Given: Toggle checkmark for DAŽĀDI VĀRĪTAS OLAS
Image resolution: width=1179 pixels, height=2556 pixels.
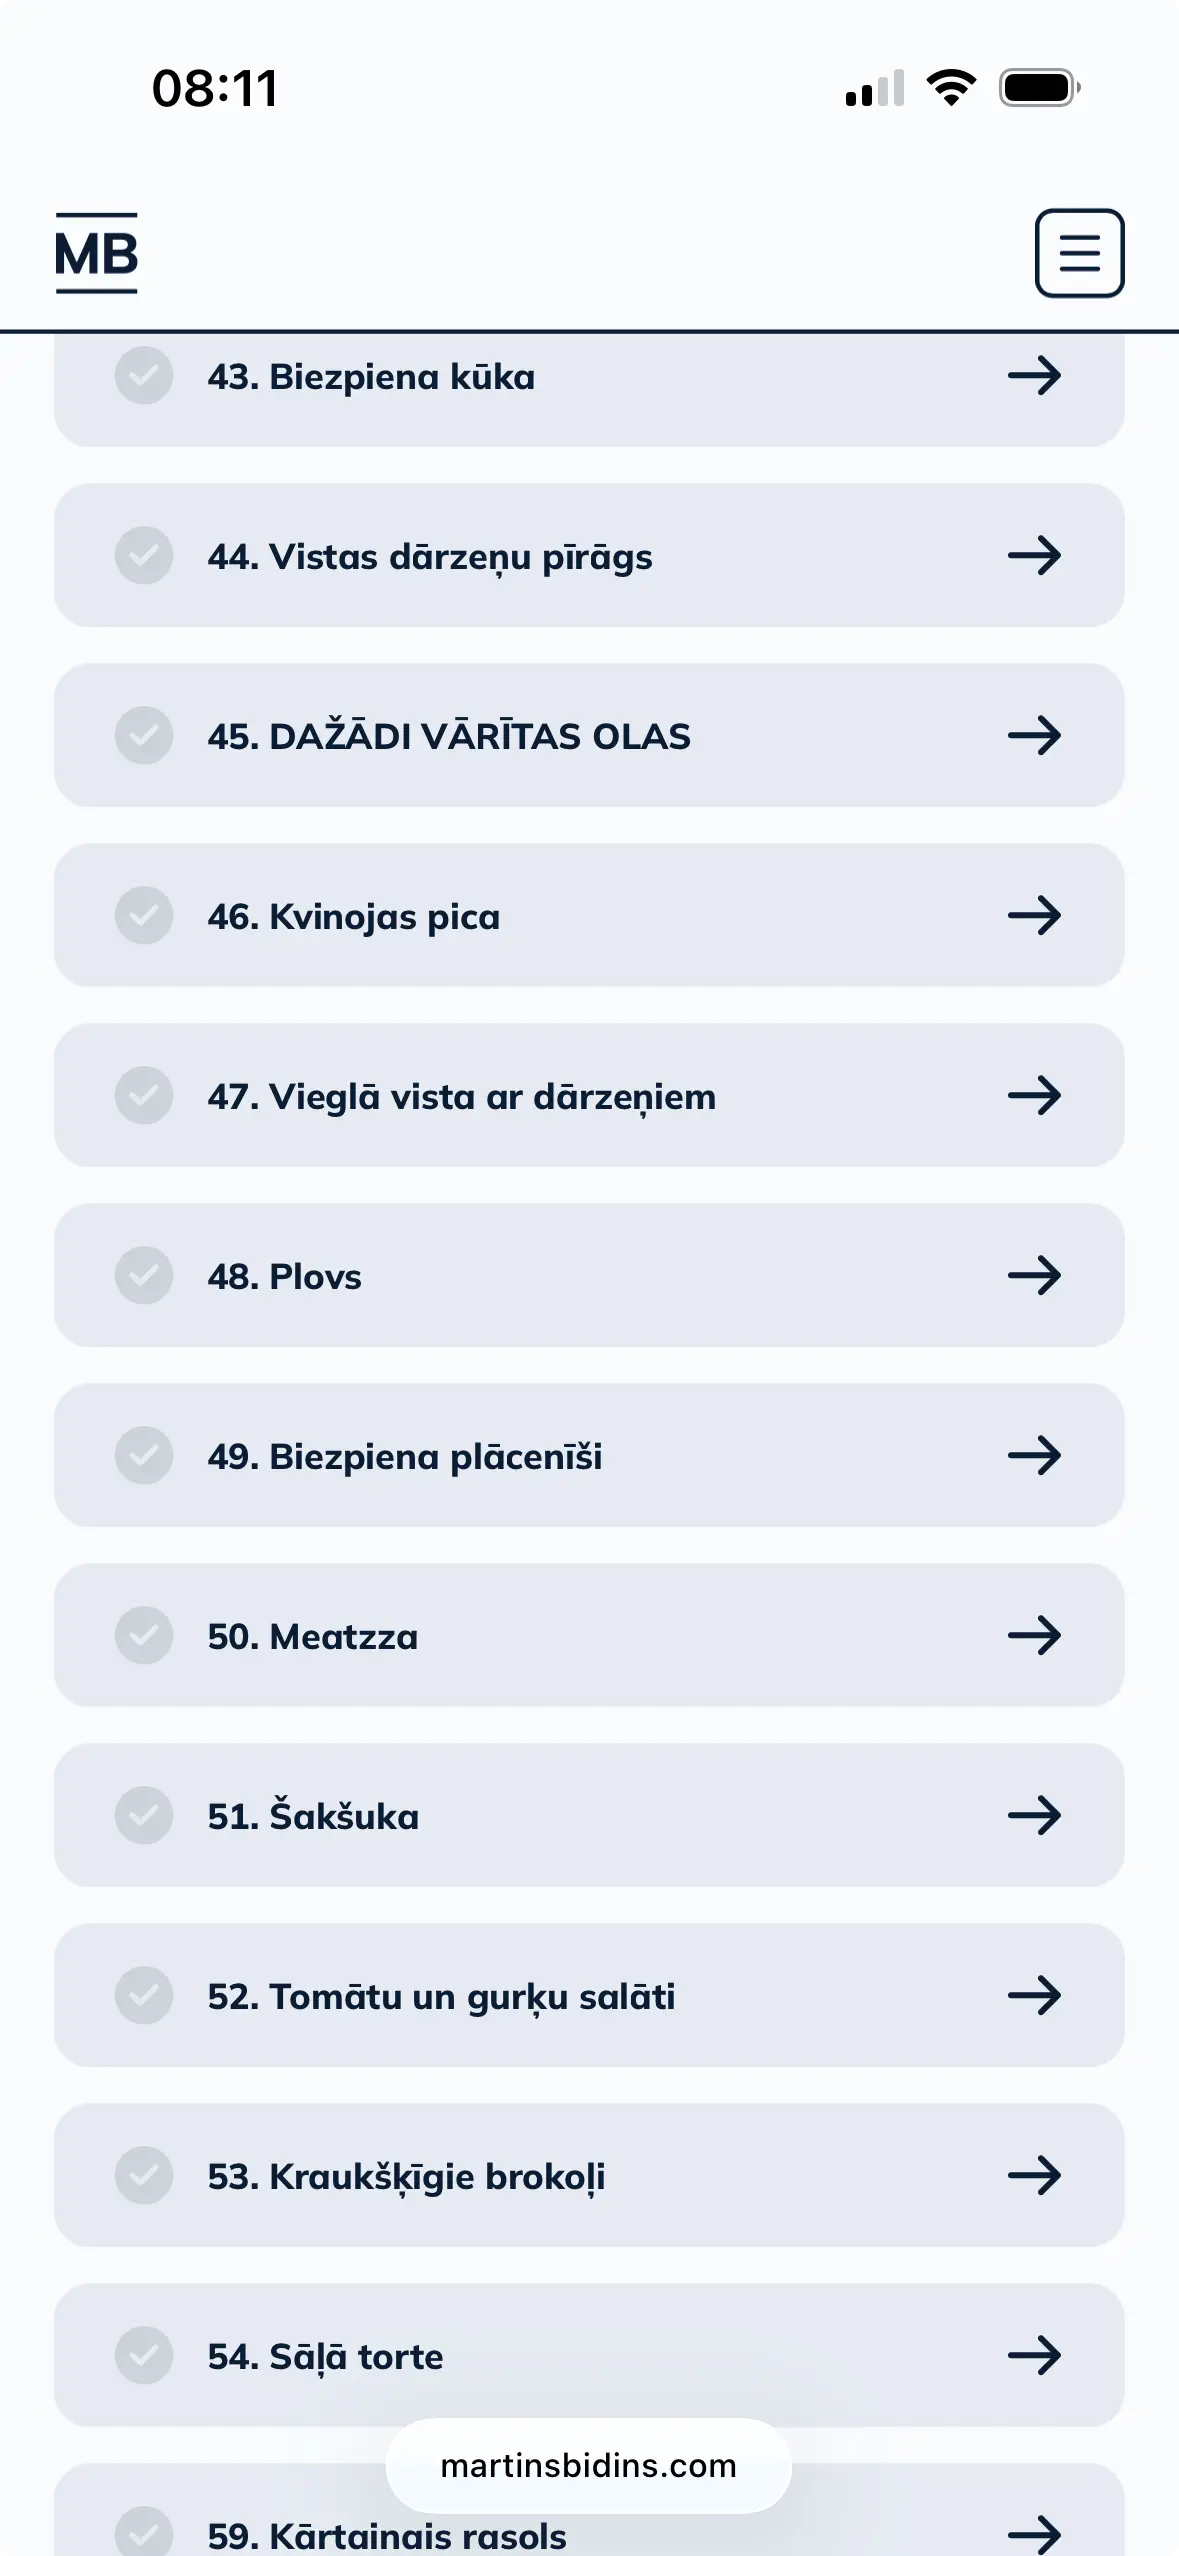Looking at the screenshot, I should (144, 736).
